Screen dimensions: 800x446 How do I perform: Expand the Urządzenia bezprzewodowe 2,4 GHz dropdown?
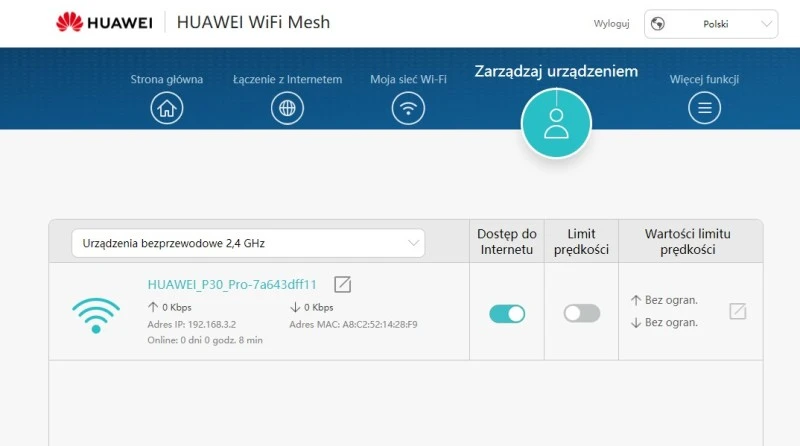pos(248,243)
